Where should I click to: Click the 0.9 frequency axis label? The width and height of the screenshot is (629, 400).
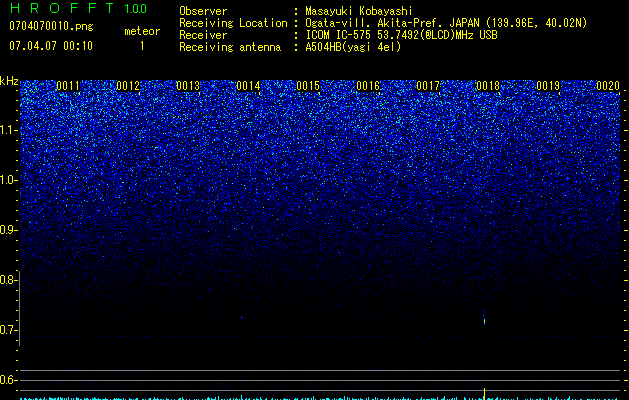click(x=8, y=230)
